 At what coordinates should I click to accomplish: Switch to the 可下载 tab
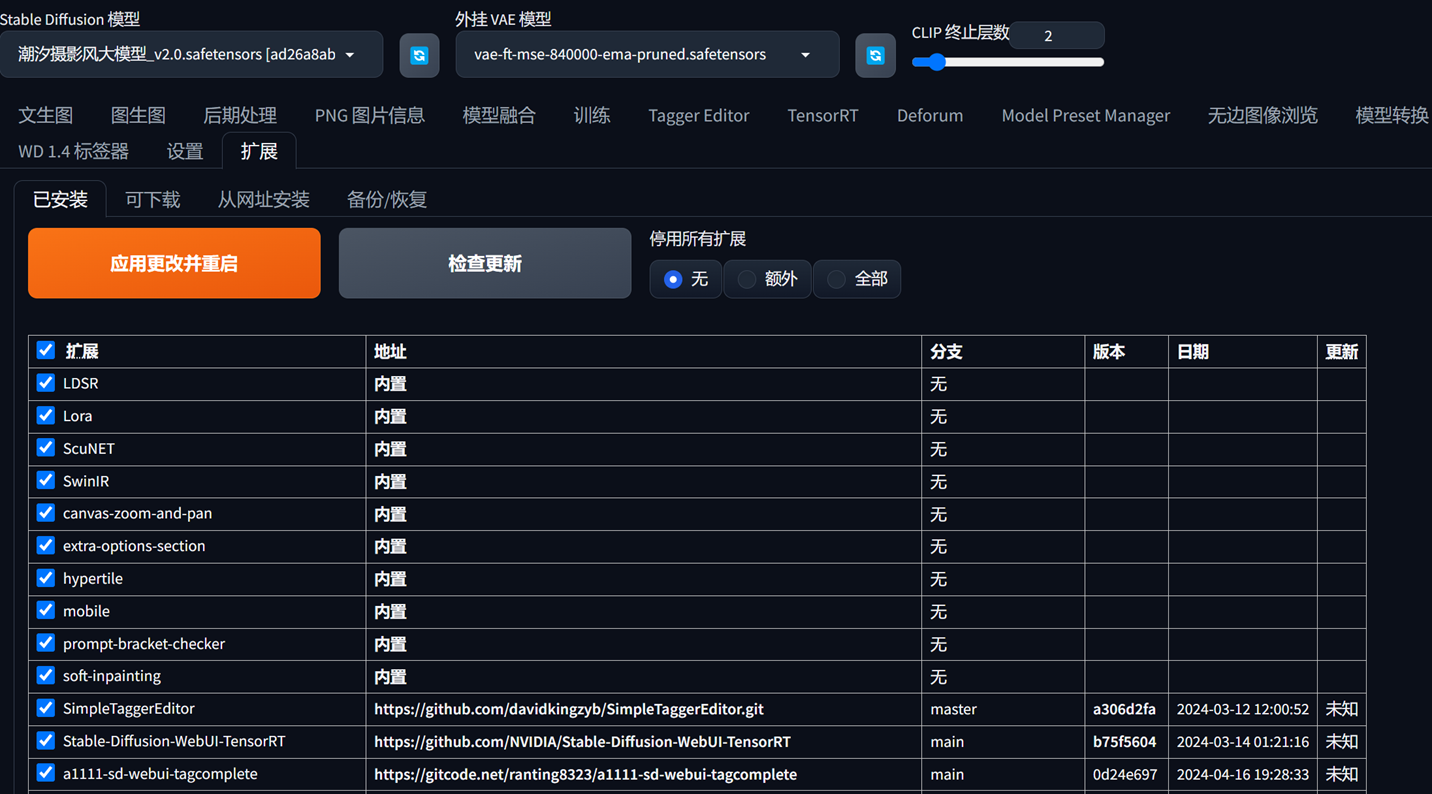pos(152,199)
